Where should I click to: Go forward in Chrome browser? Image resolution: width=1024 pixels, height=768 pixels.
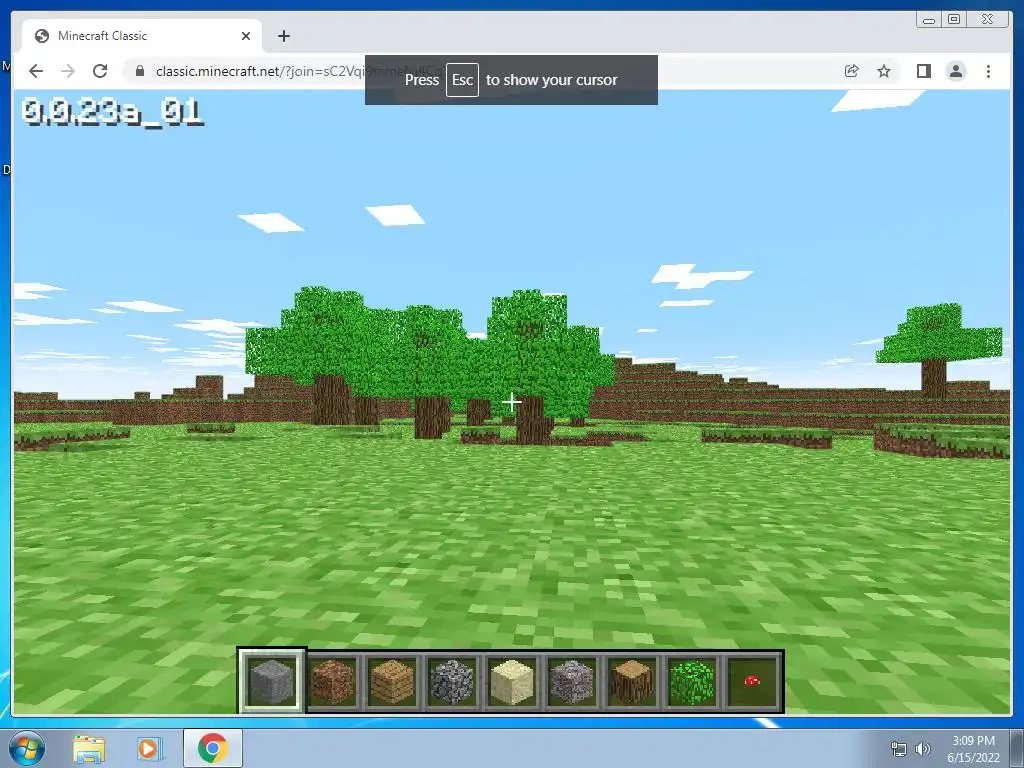pyautogui.click(x=68, y=71)
